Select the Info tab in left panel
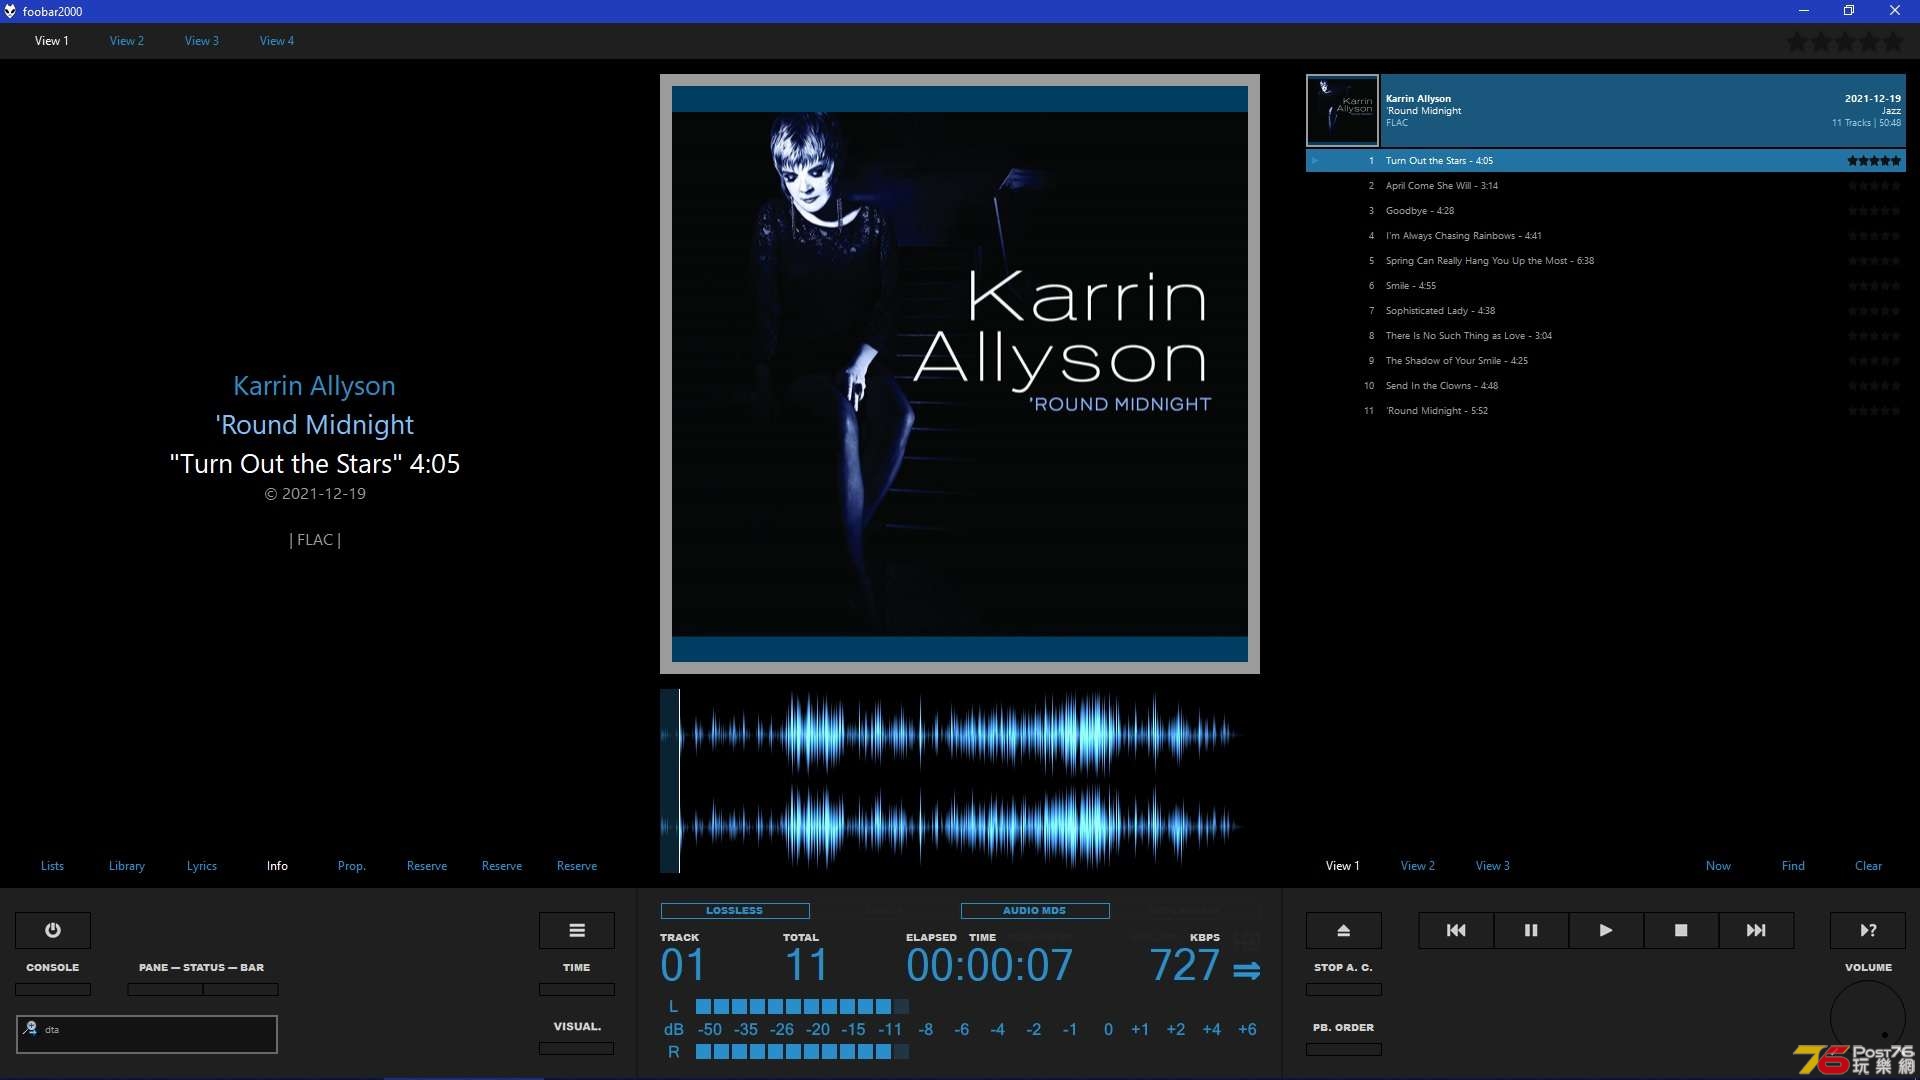This screenshot has height=1080, width=1920. pyautogui.click(x=277, y=866)
